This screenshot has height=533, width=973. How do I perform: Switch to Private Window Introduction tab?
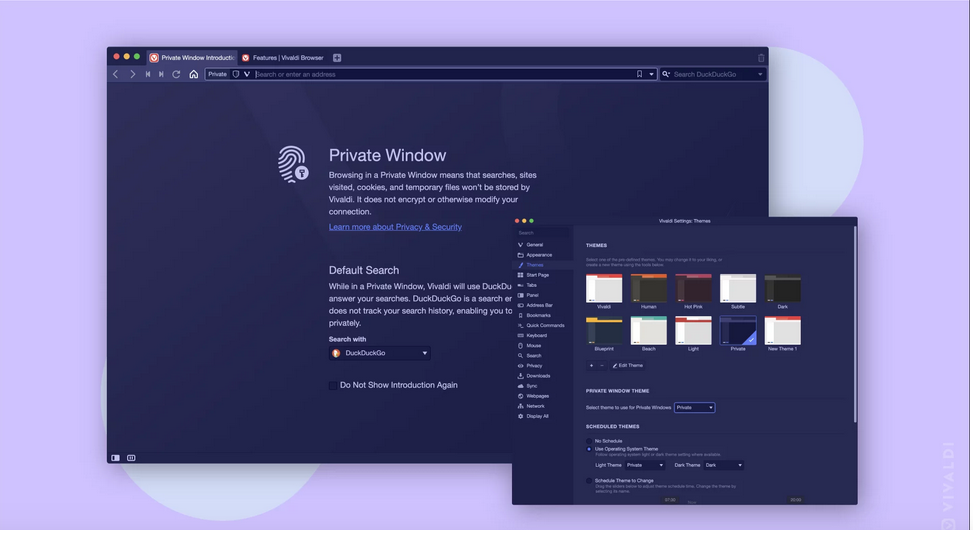click(x=192, y=58)
